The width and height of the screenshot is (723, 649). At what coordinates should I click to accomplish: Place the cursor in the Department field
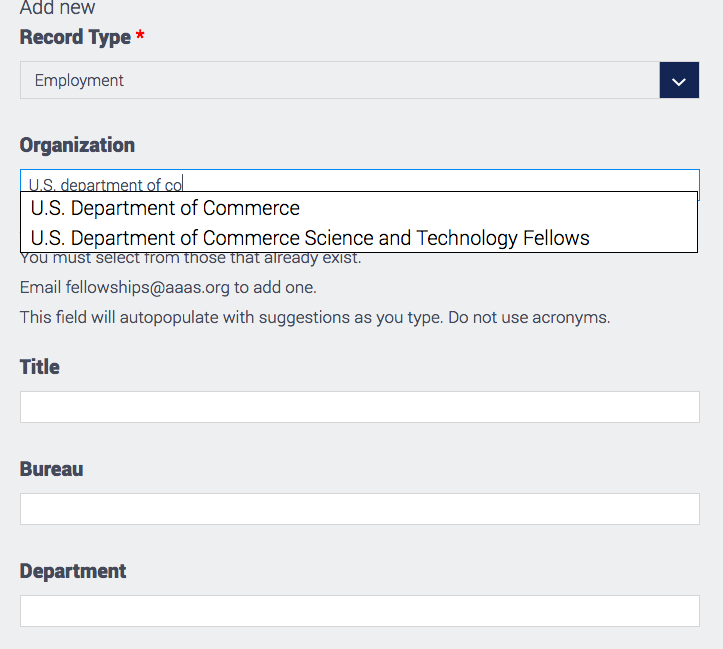coord(359,611)
